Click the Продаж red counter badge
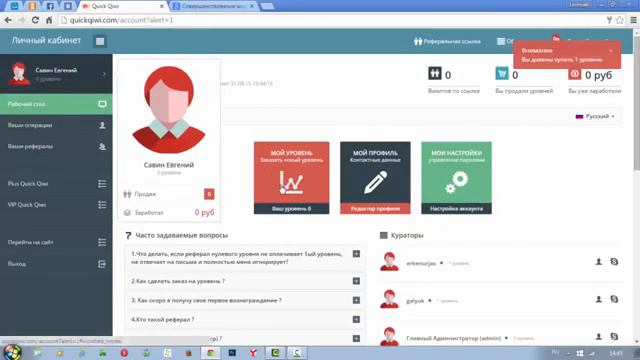640x360 pixels. [209, 194]
